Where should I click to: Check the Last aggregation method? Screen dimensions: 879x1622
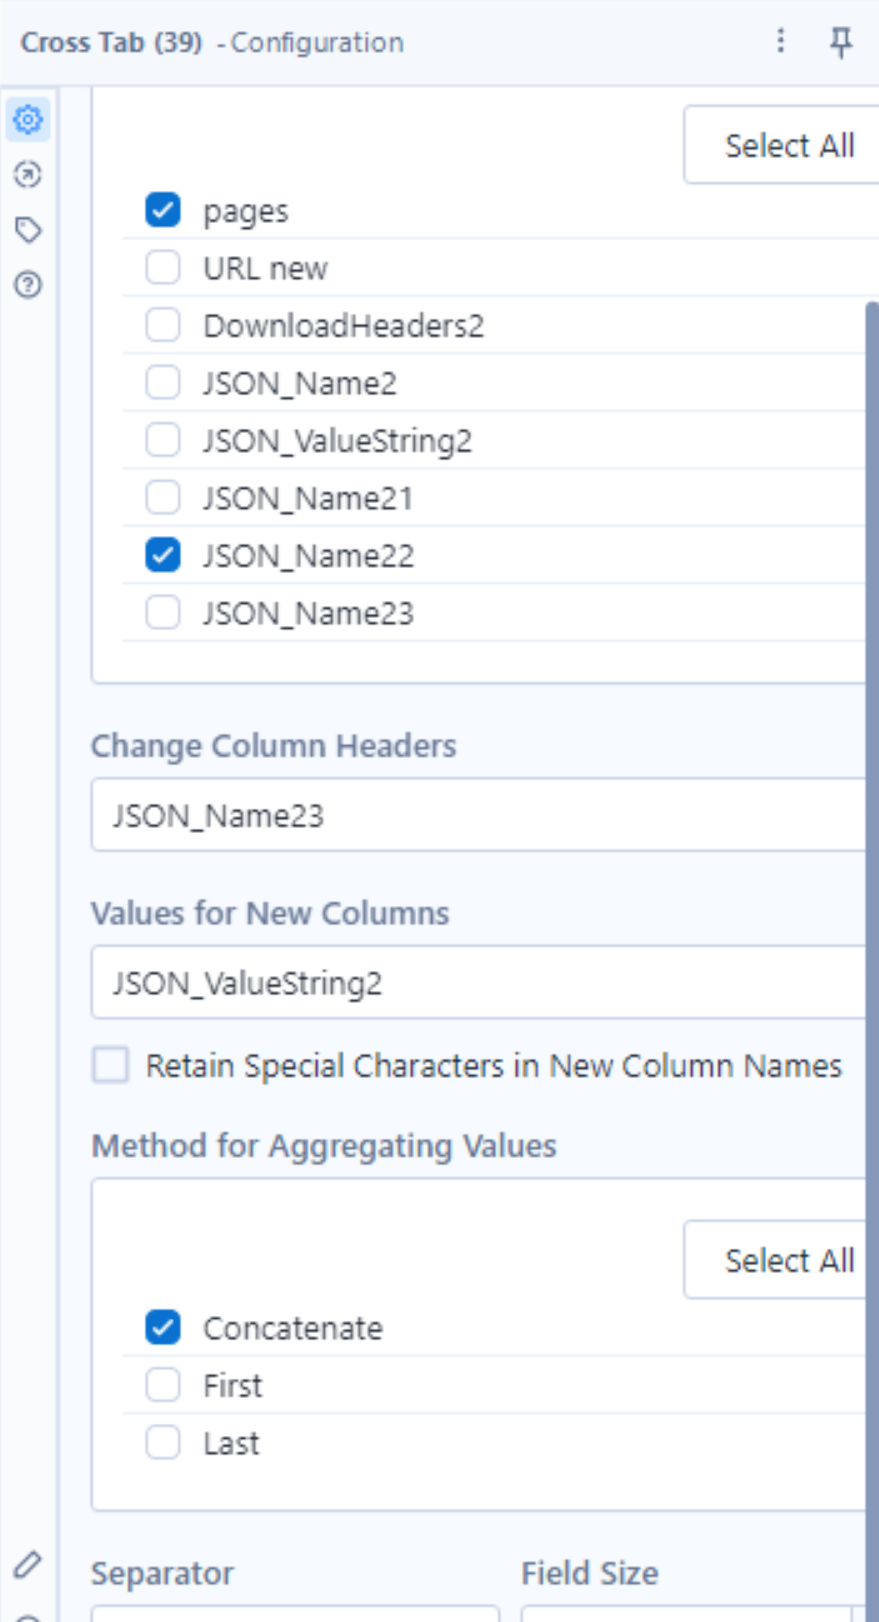tap(163, 1443)
